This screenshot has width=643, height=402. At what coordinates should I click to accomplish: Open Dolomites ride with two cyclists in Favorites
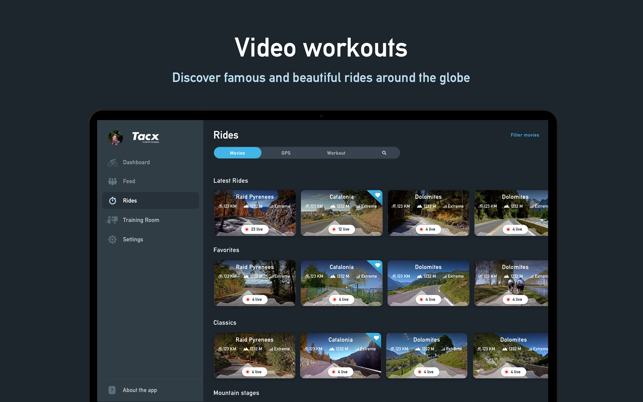[511, 283]
